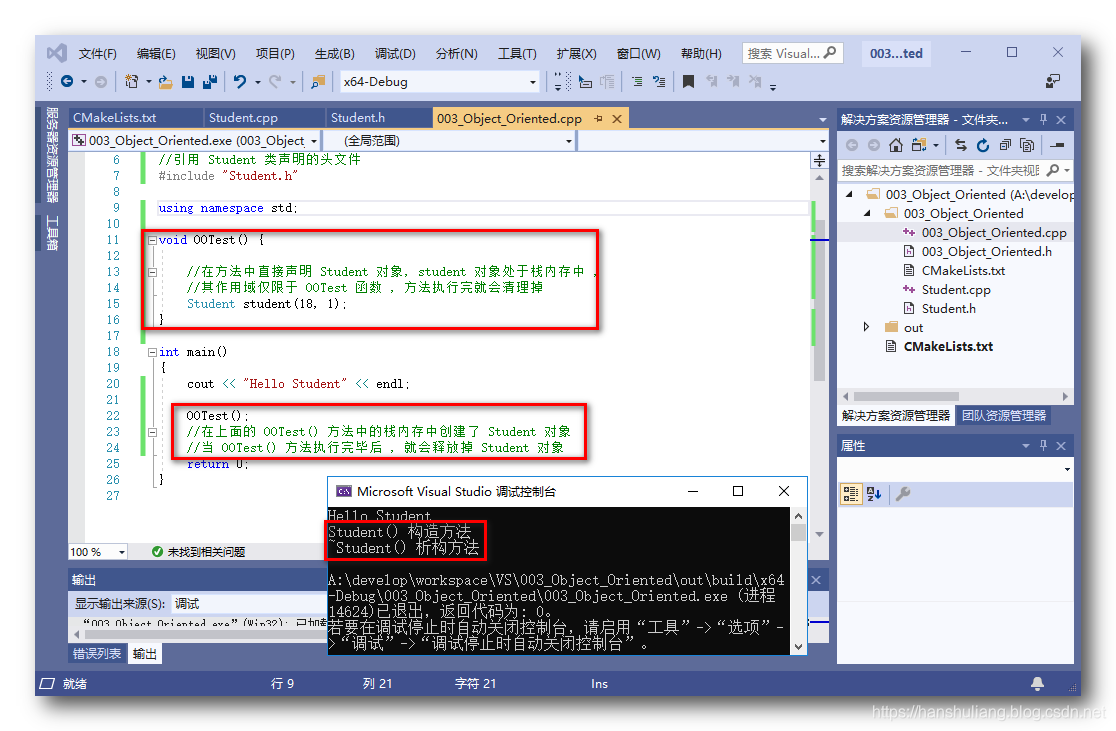This screenshot has height=731, width=1116.
Task: Click the Home icon in Solution Explorer
Action: tap(896, 145)
